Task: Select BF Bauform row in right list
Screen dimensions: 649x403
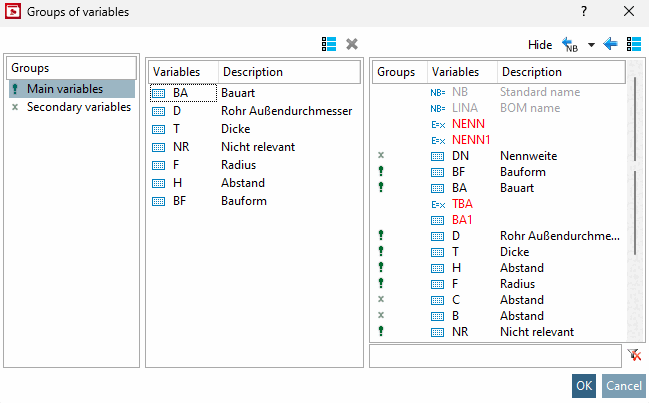Action: [499, 172]
